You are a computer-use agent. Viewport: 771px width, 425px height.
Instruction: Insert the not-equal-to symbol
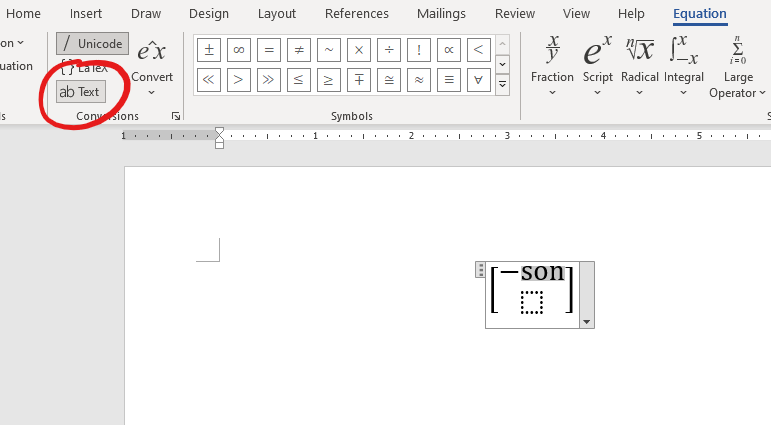point(298,50)
